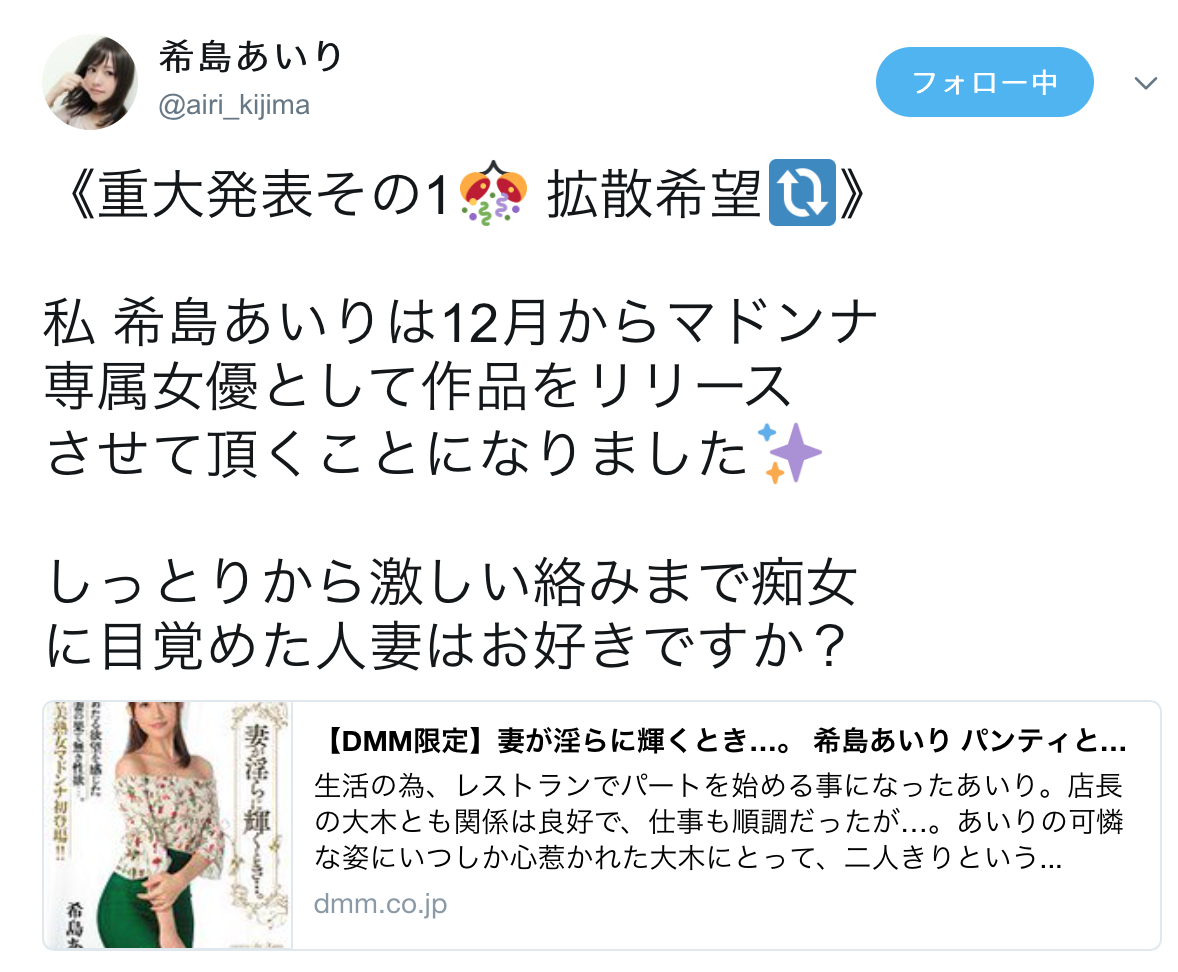This screenshot has height=972, width=1178.
Task: Click the party popper emoji
Action: pyautogui.click(x=494, y=193)
